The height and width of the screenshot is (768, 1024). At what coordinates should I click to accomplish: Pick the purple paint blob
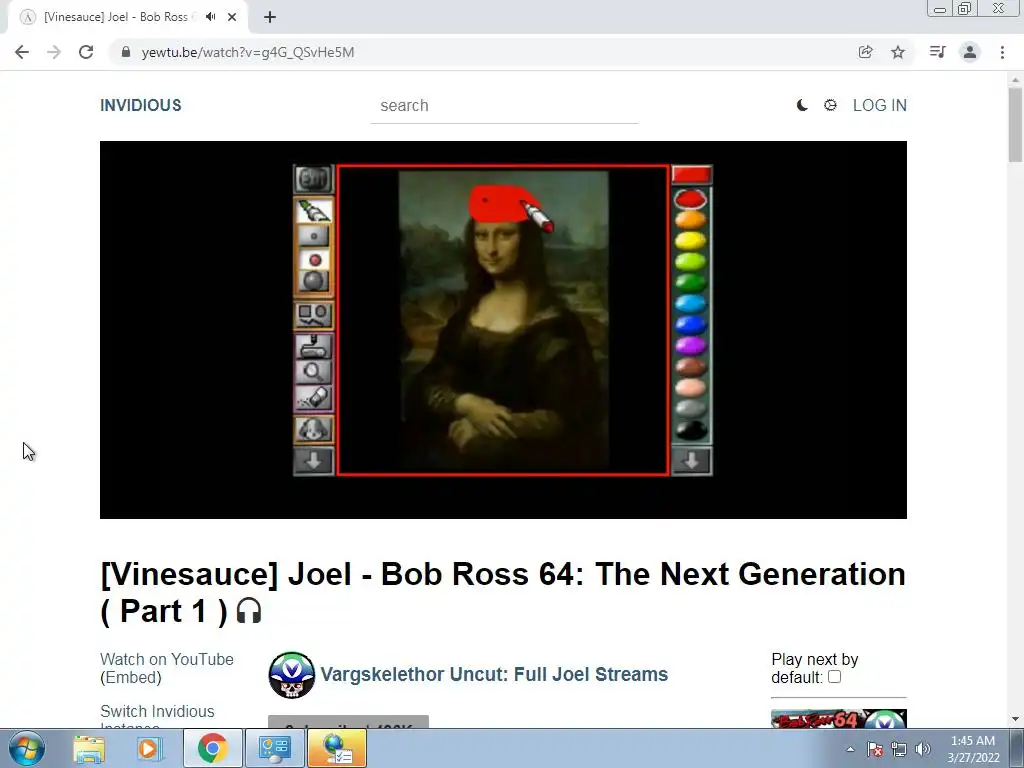click(690, 345)
